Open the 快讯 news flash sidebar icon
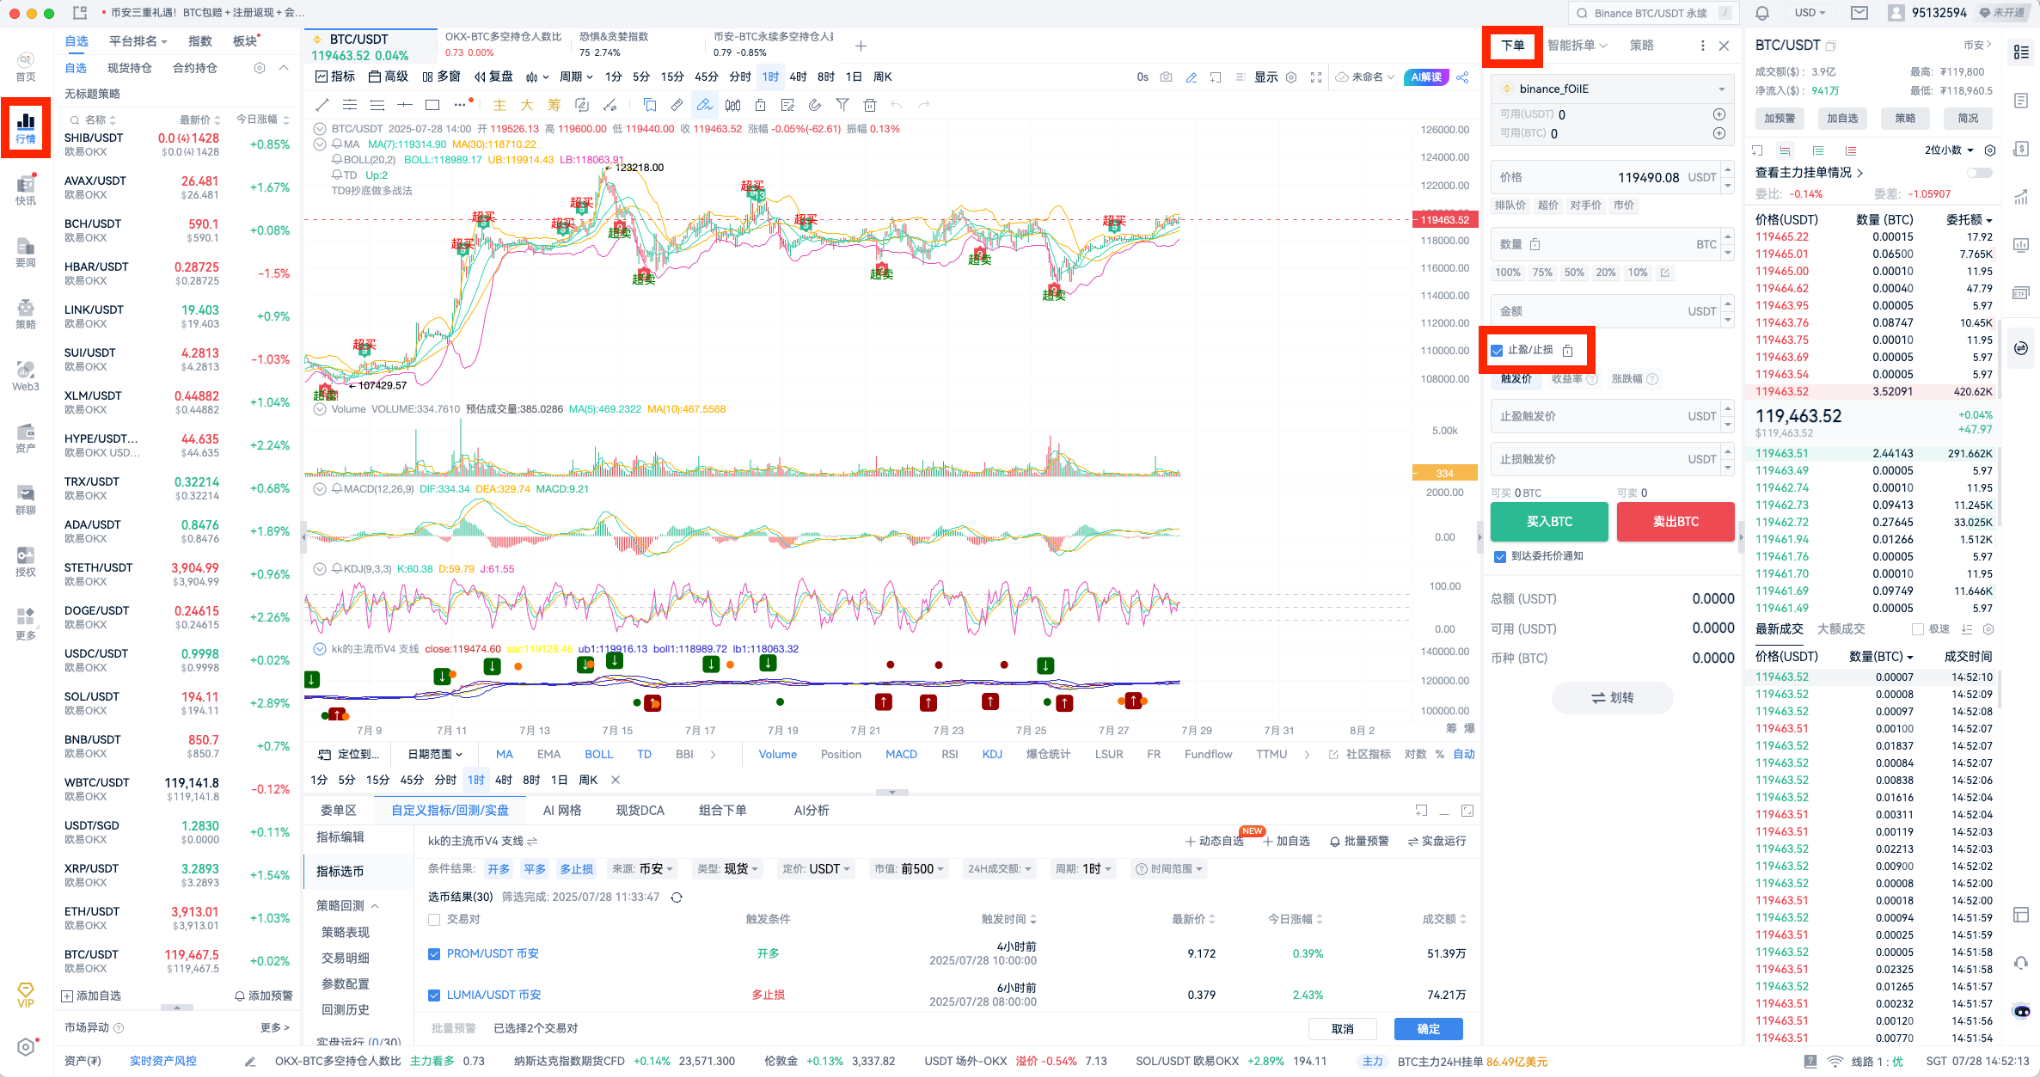This screenshot has width=2040, height=1077. [25, 189]
